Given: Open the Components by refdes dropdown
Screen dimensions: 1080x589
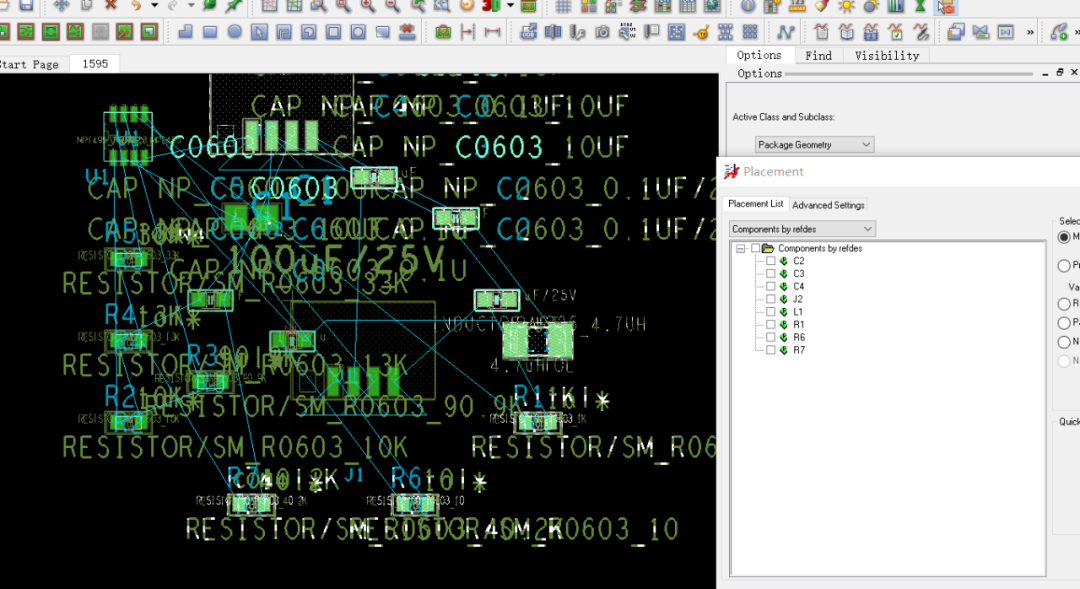Looking at the screenshot, I should click(802, 229).
